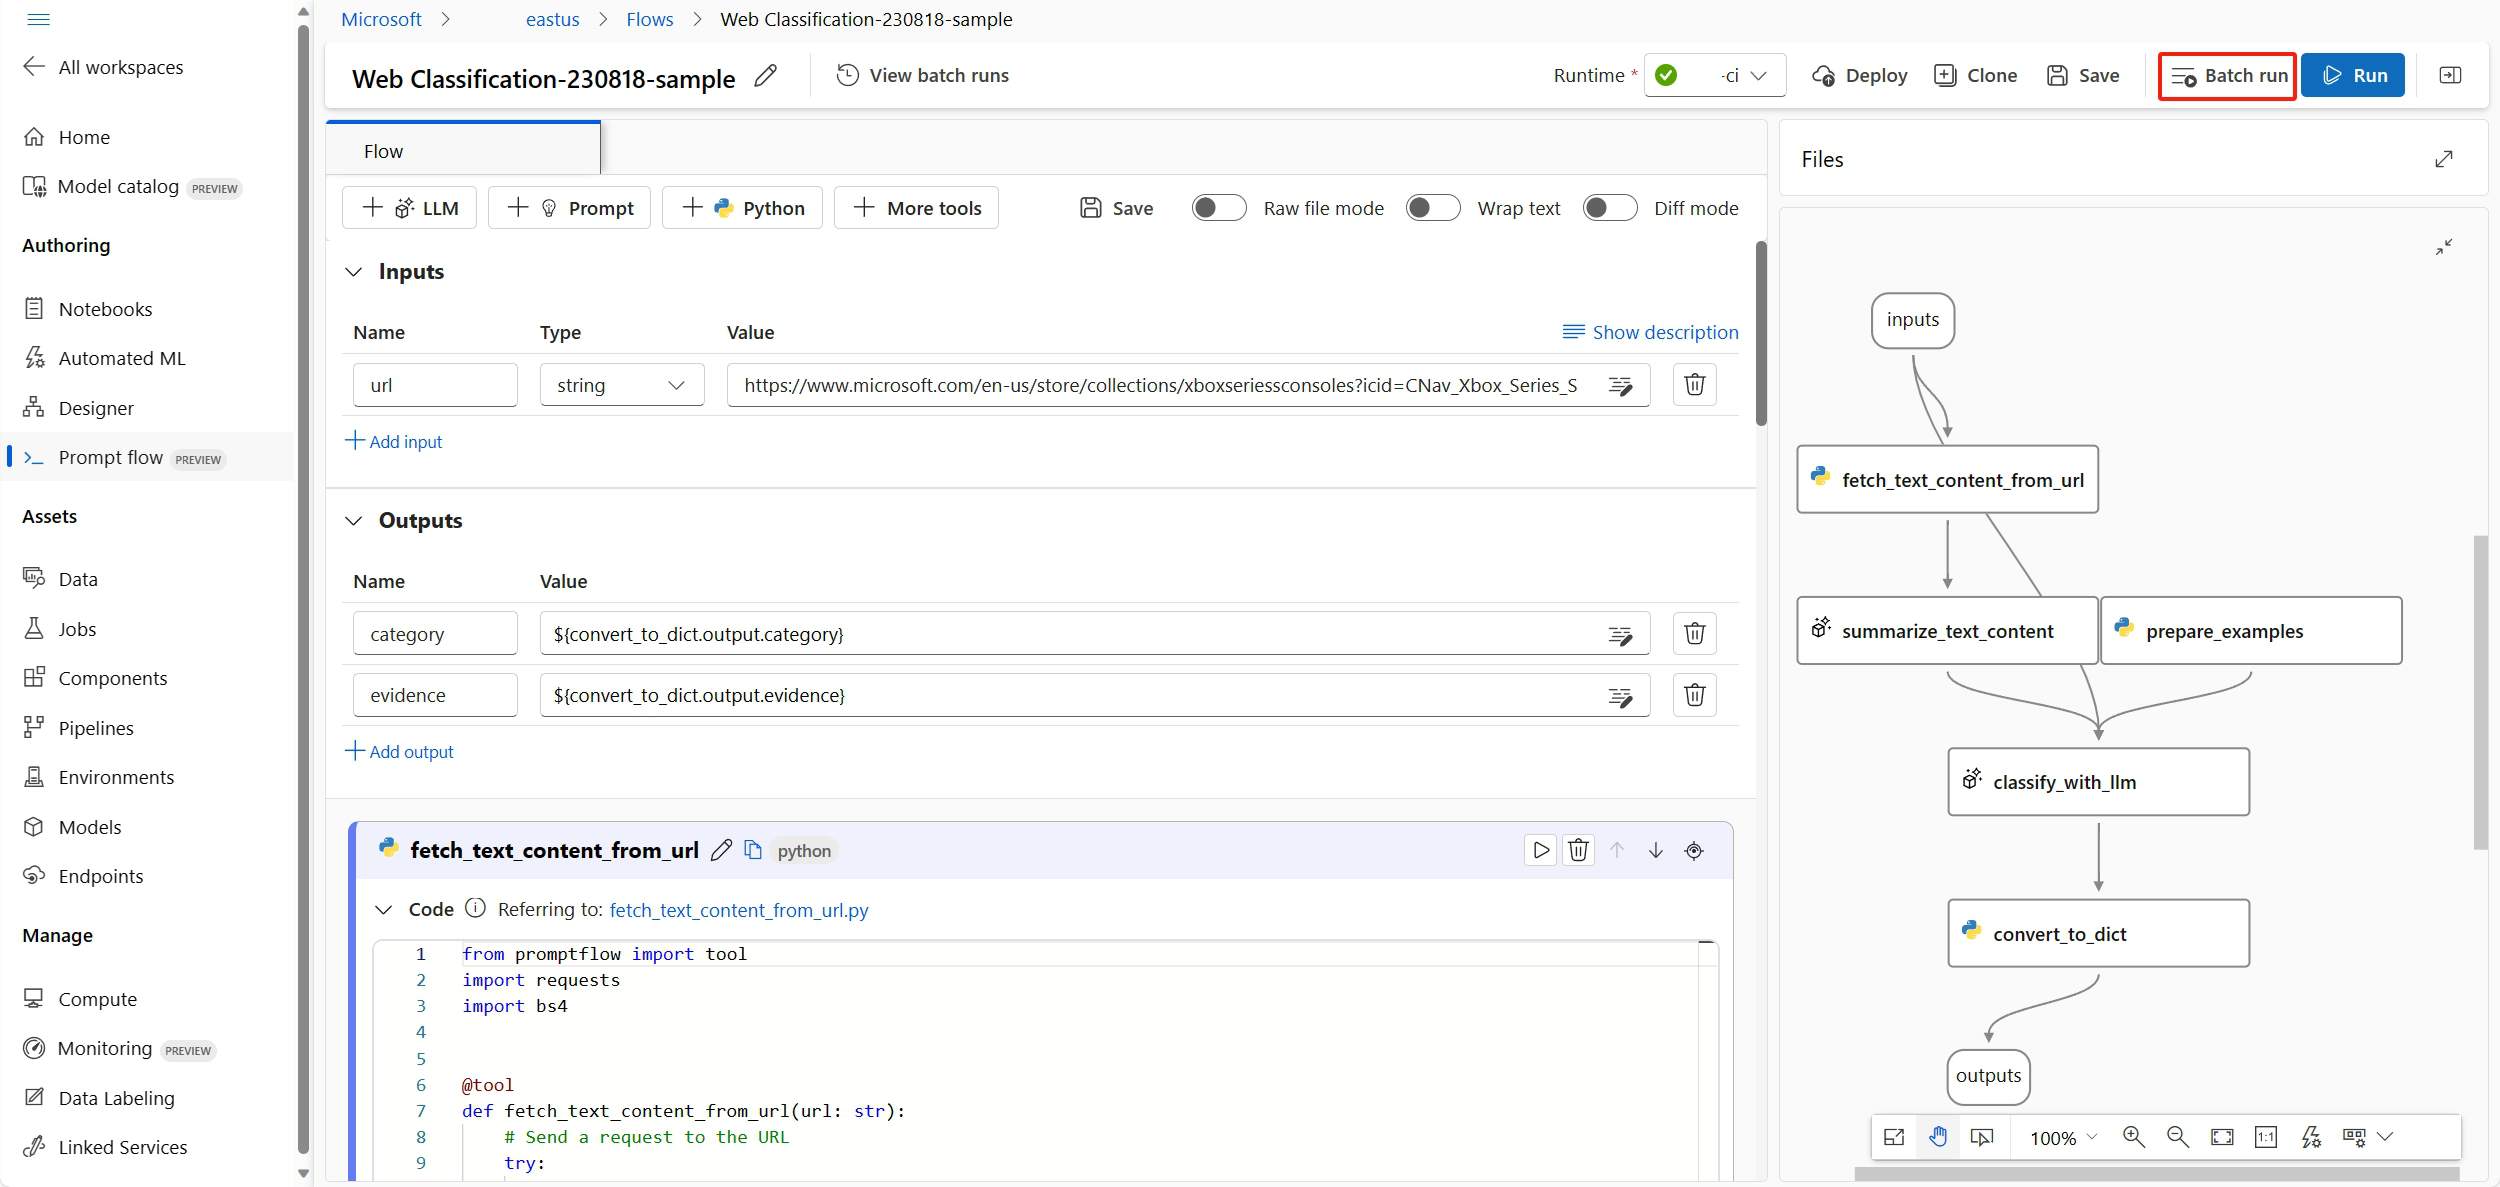This screenshot has width=2500, height=1187.
Task: Reset graph zoom to 1:1
Action: pos(2266,1137)
